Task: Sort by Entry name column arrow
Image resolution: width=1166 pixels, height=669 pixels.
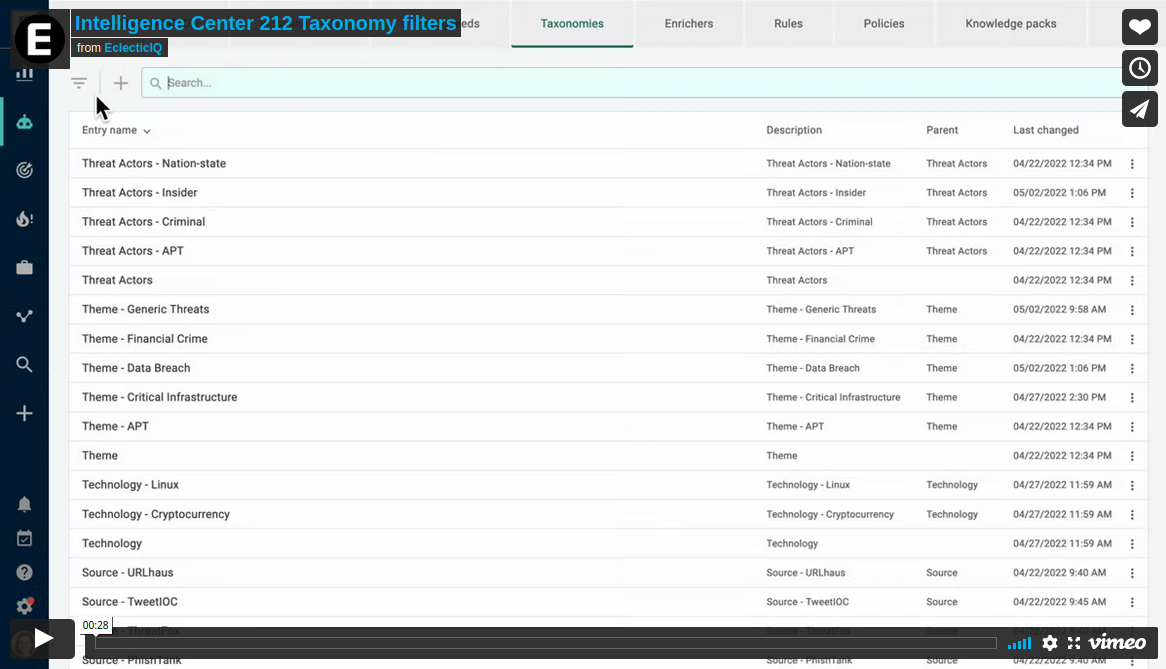Action: [x=147, y=131]
